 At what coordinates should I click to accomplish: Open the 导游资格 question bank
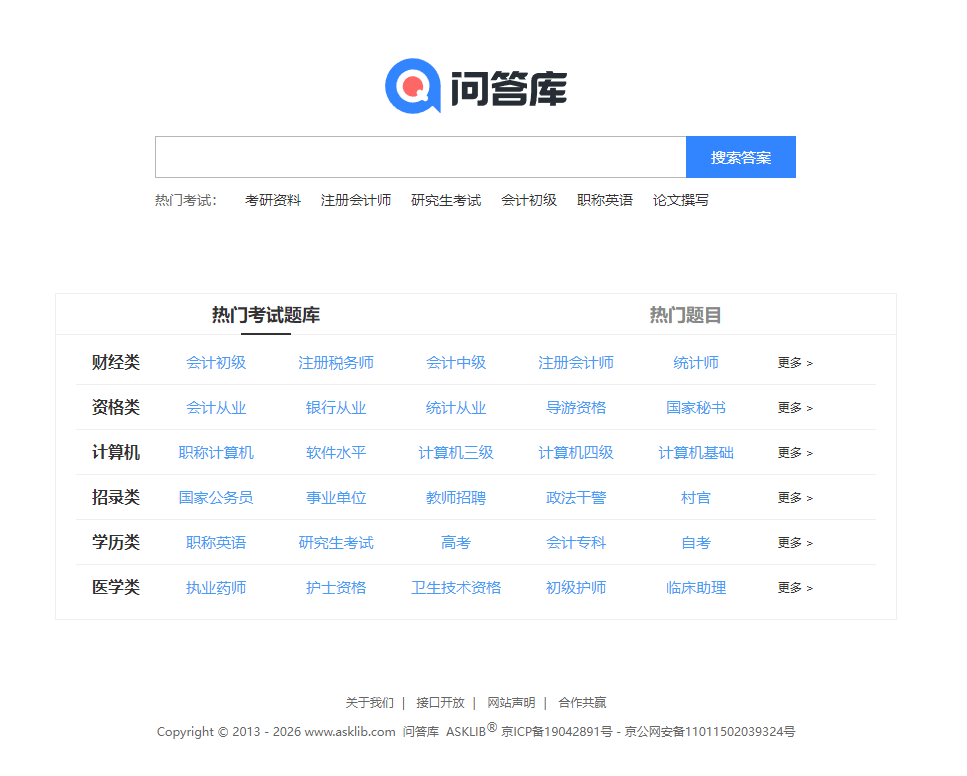tap(576, 408)
